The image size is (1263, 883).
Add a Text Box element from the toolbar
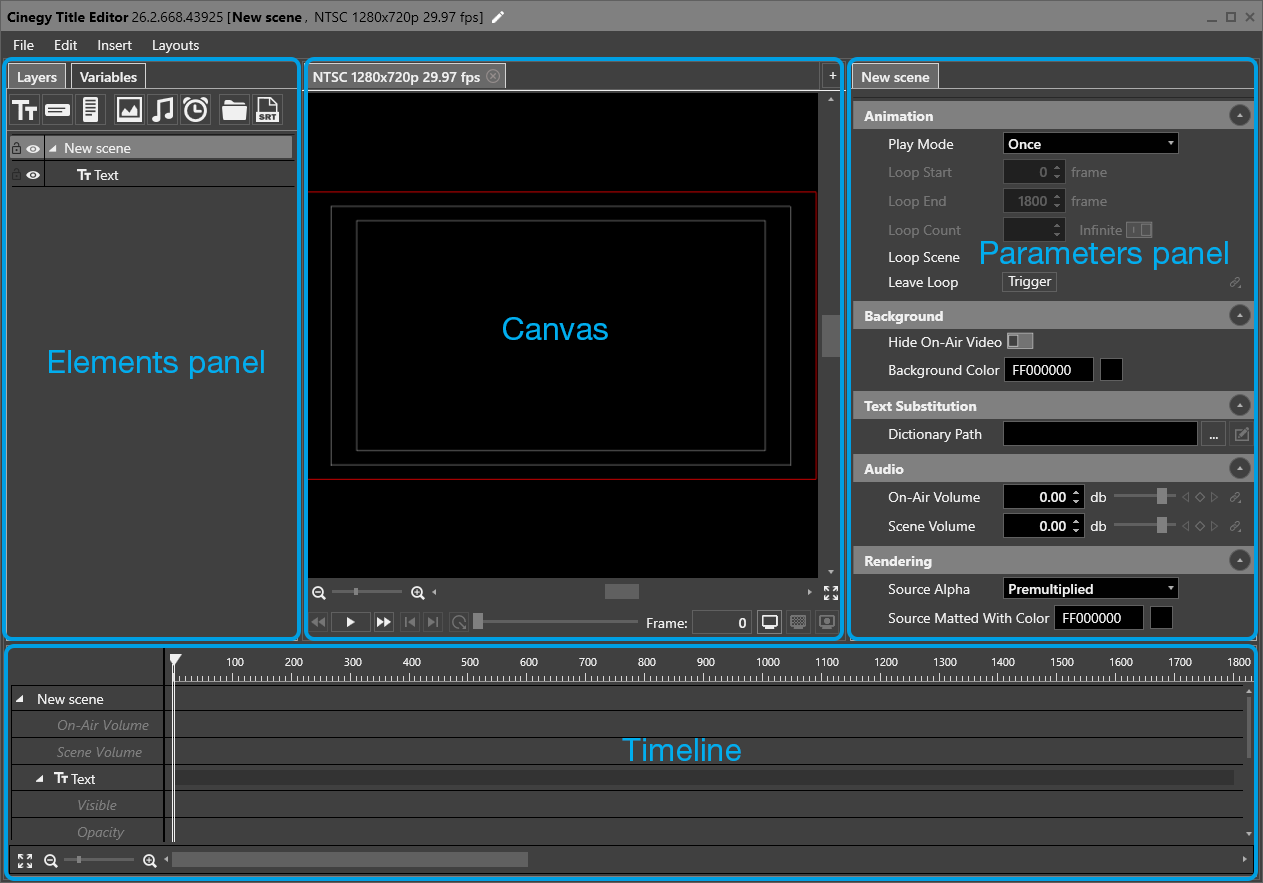[x=57, y=110]
